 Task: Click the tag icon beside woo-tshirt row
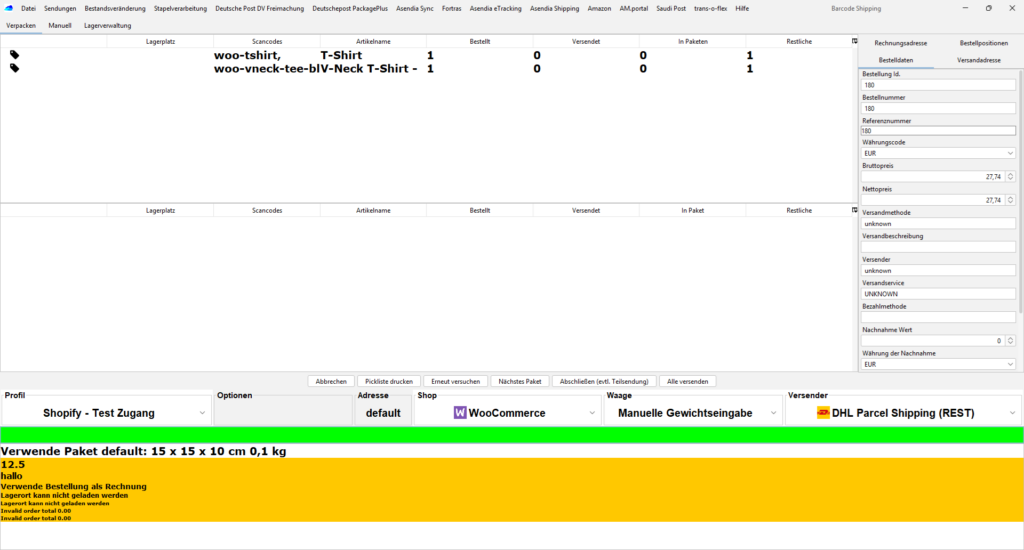click(x=15, y=55)
